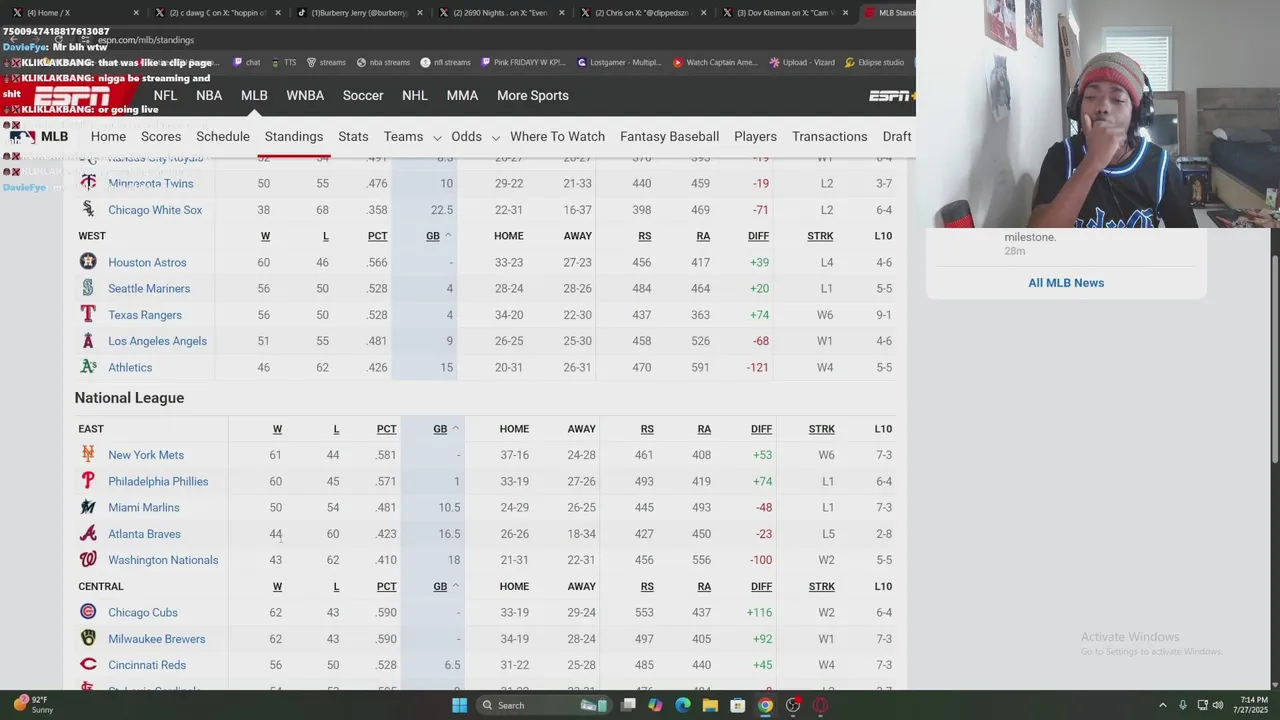This screenshot has width=1280, height=720.
Task: Open the nba streams bookmark
Action: pyautogui.click(x=382, y=62)
